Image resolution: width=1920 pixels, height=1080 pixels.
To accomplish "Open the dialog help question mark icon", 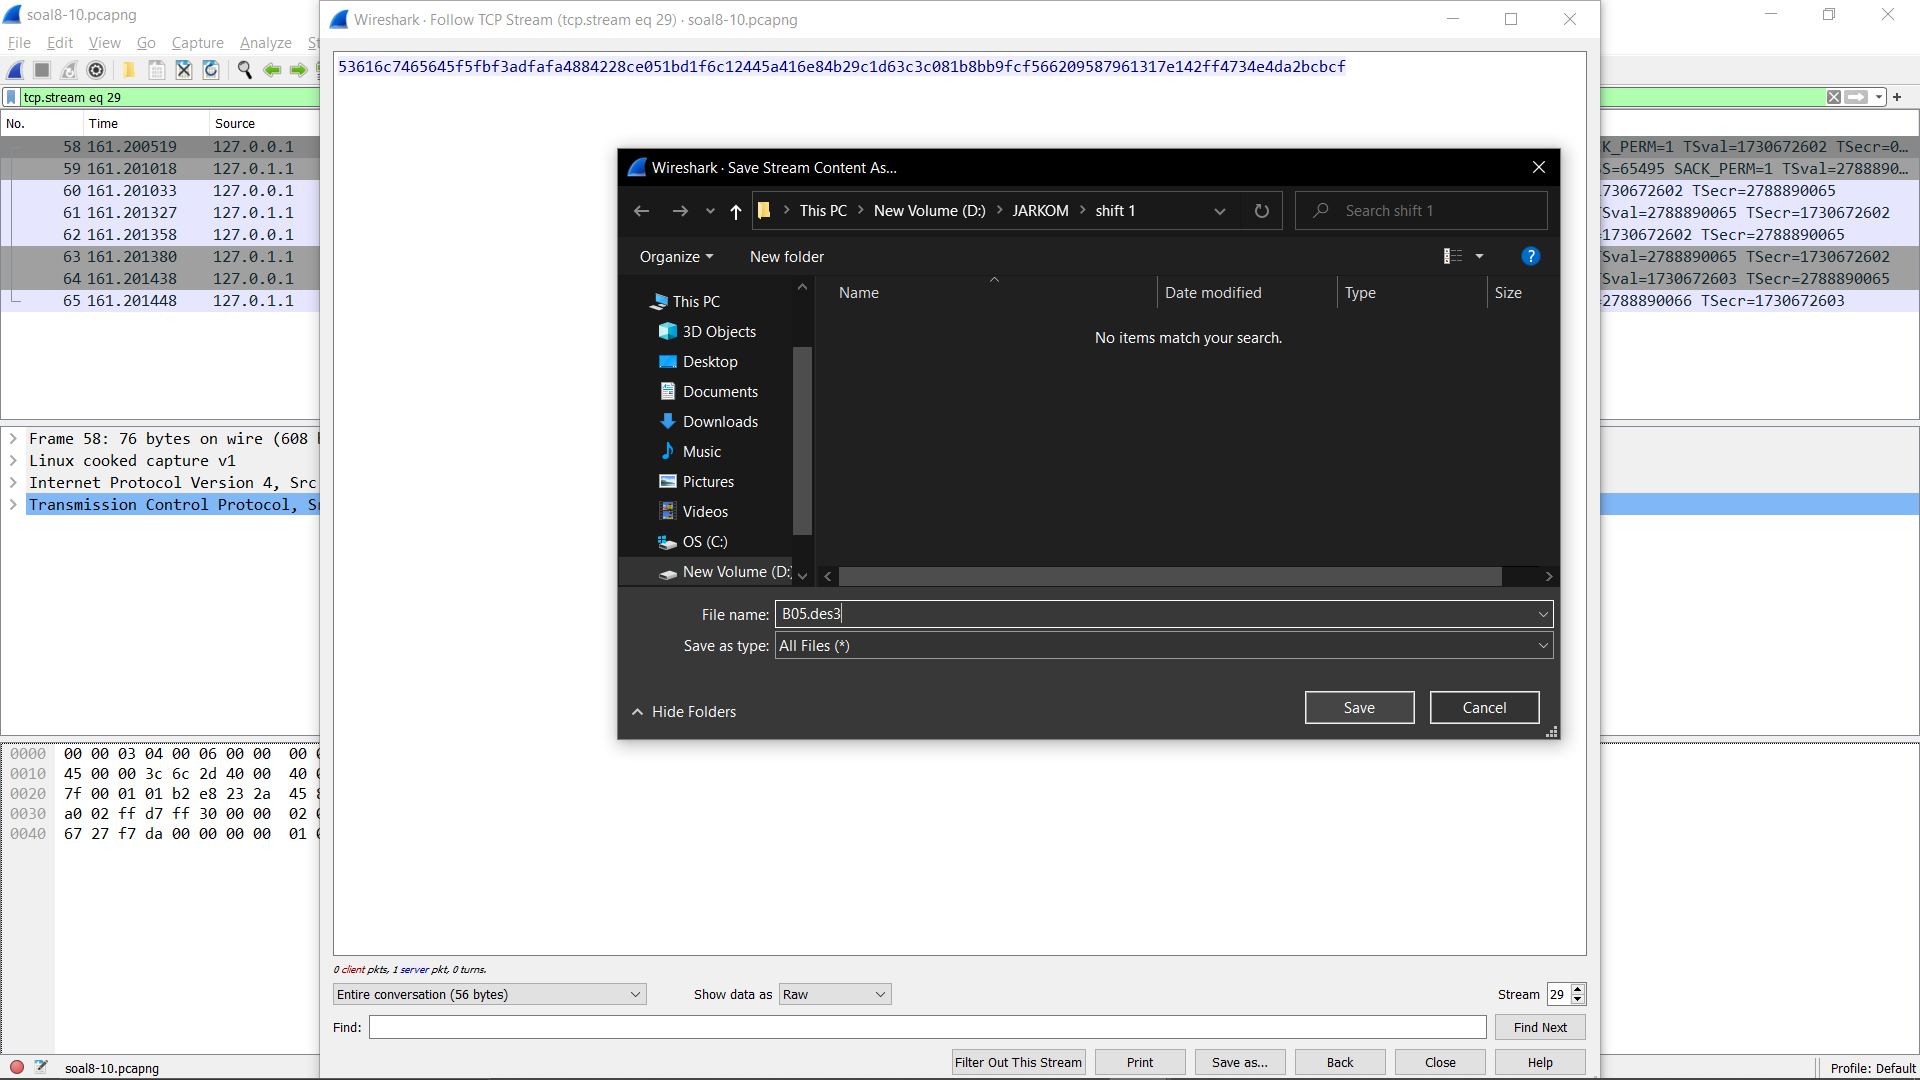I will click(1530, 257).
